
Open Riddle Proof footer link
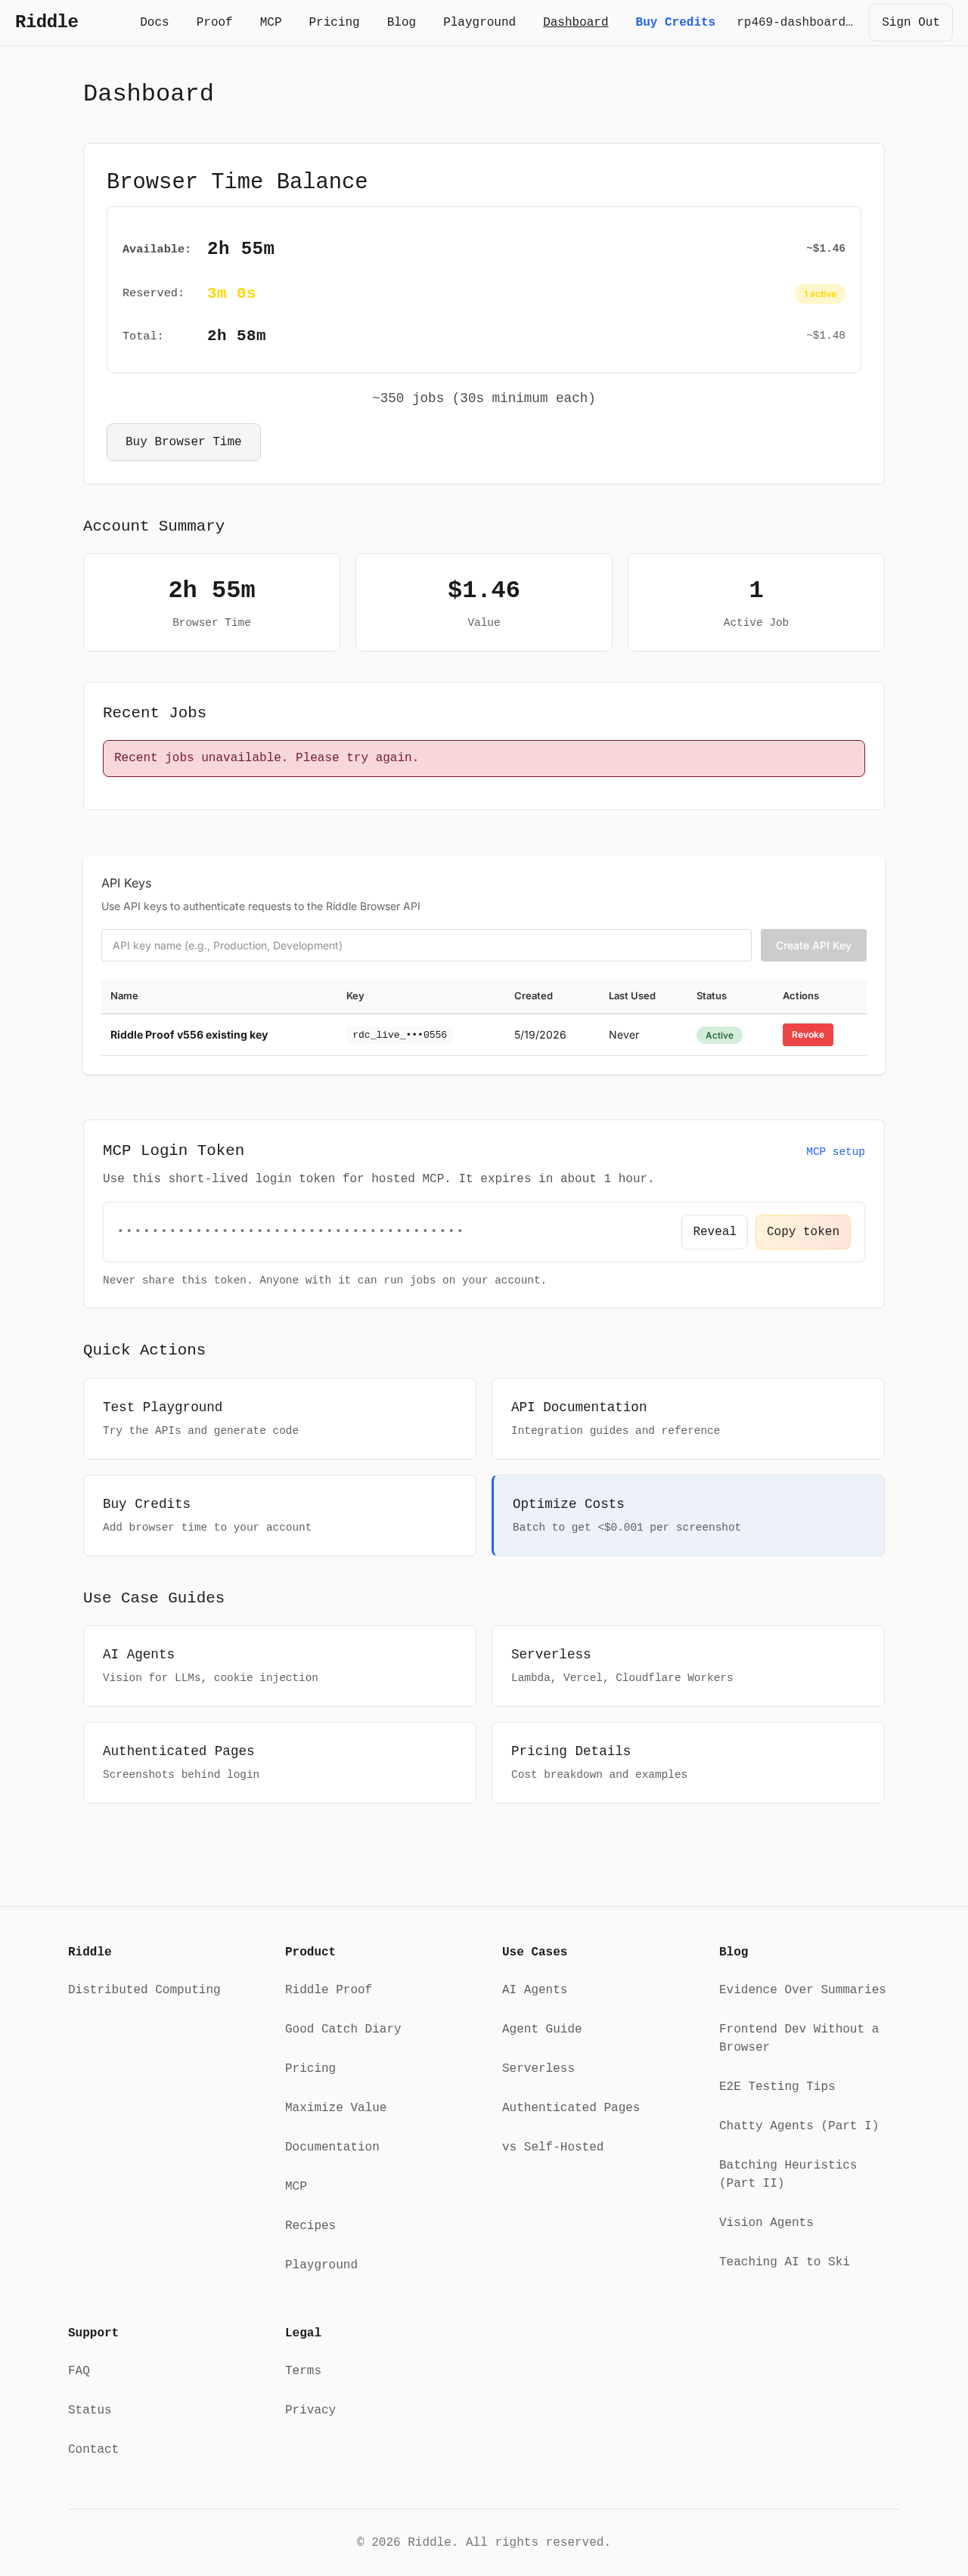pos(328,1990)
